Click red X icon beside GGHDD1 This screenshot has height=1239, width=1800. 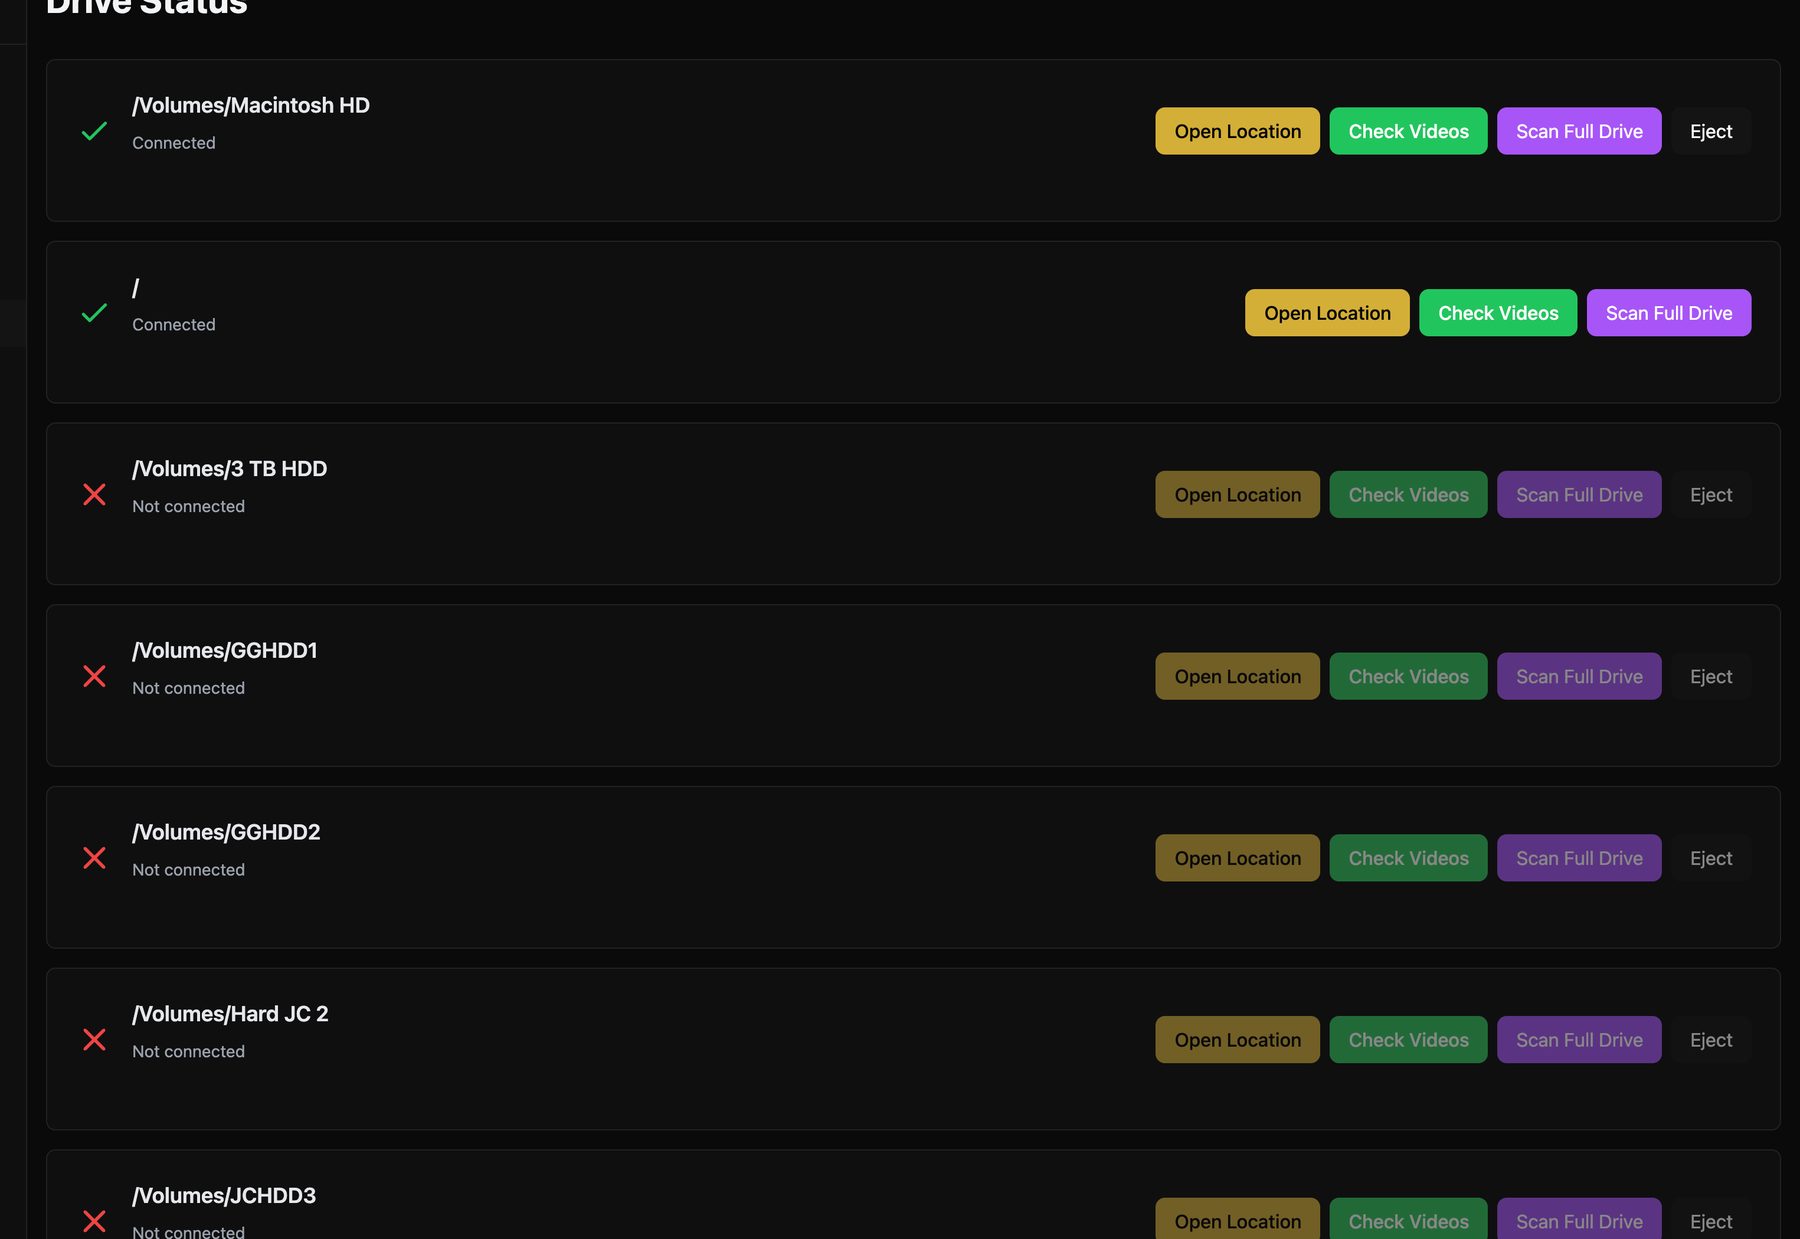point(94,676)
